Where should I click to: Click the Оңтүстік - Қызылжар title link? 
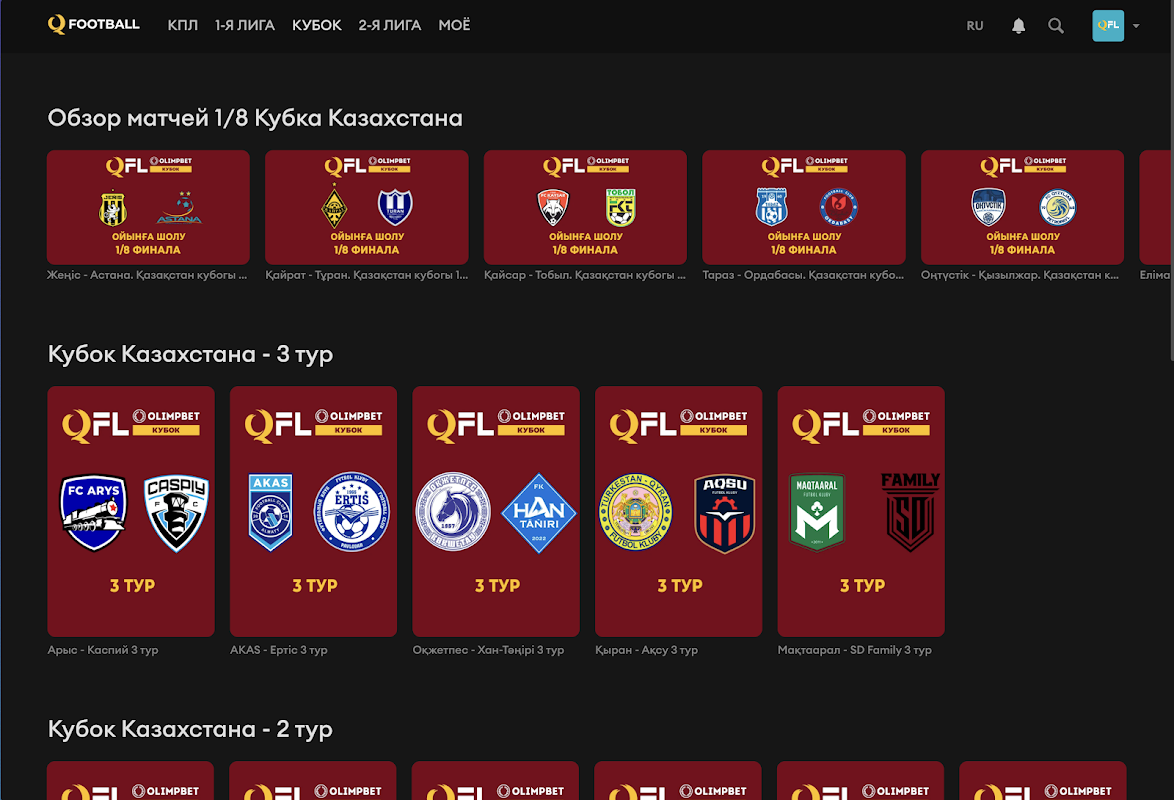point(1020,275)
